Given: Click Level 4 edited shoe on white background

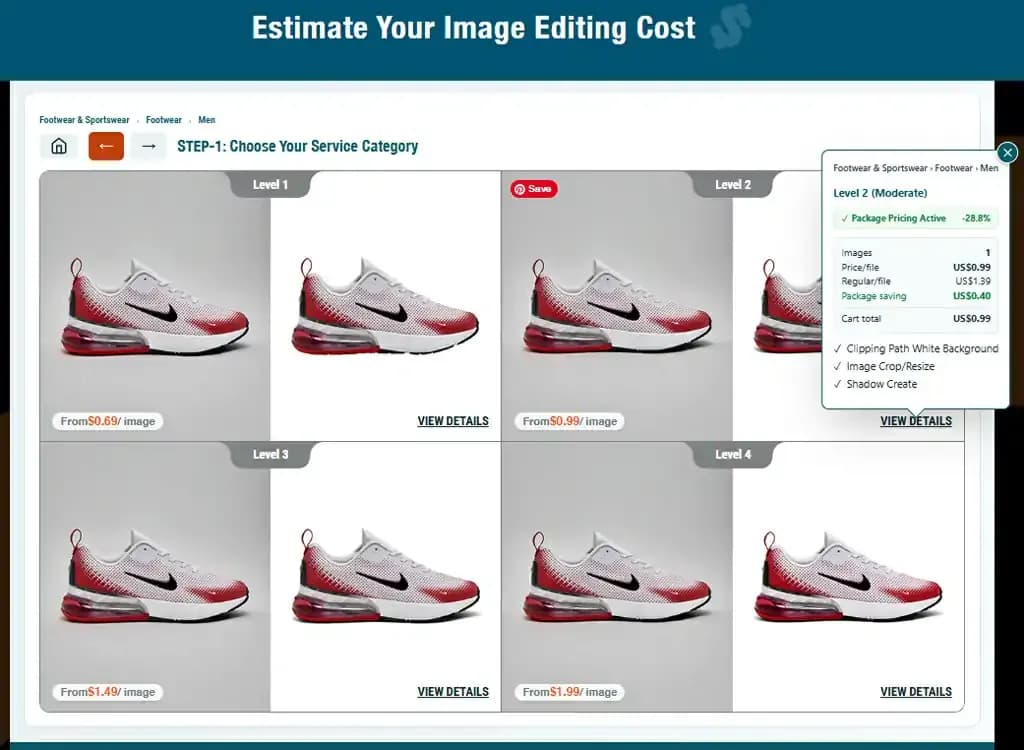Looking at the screenshot, I should point(848,576).
